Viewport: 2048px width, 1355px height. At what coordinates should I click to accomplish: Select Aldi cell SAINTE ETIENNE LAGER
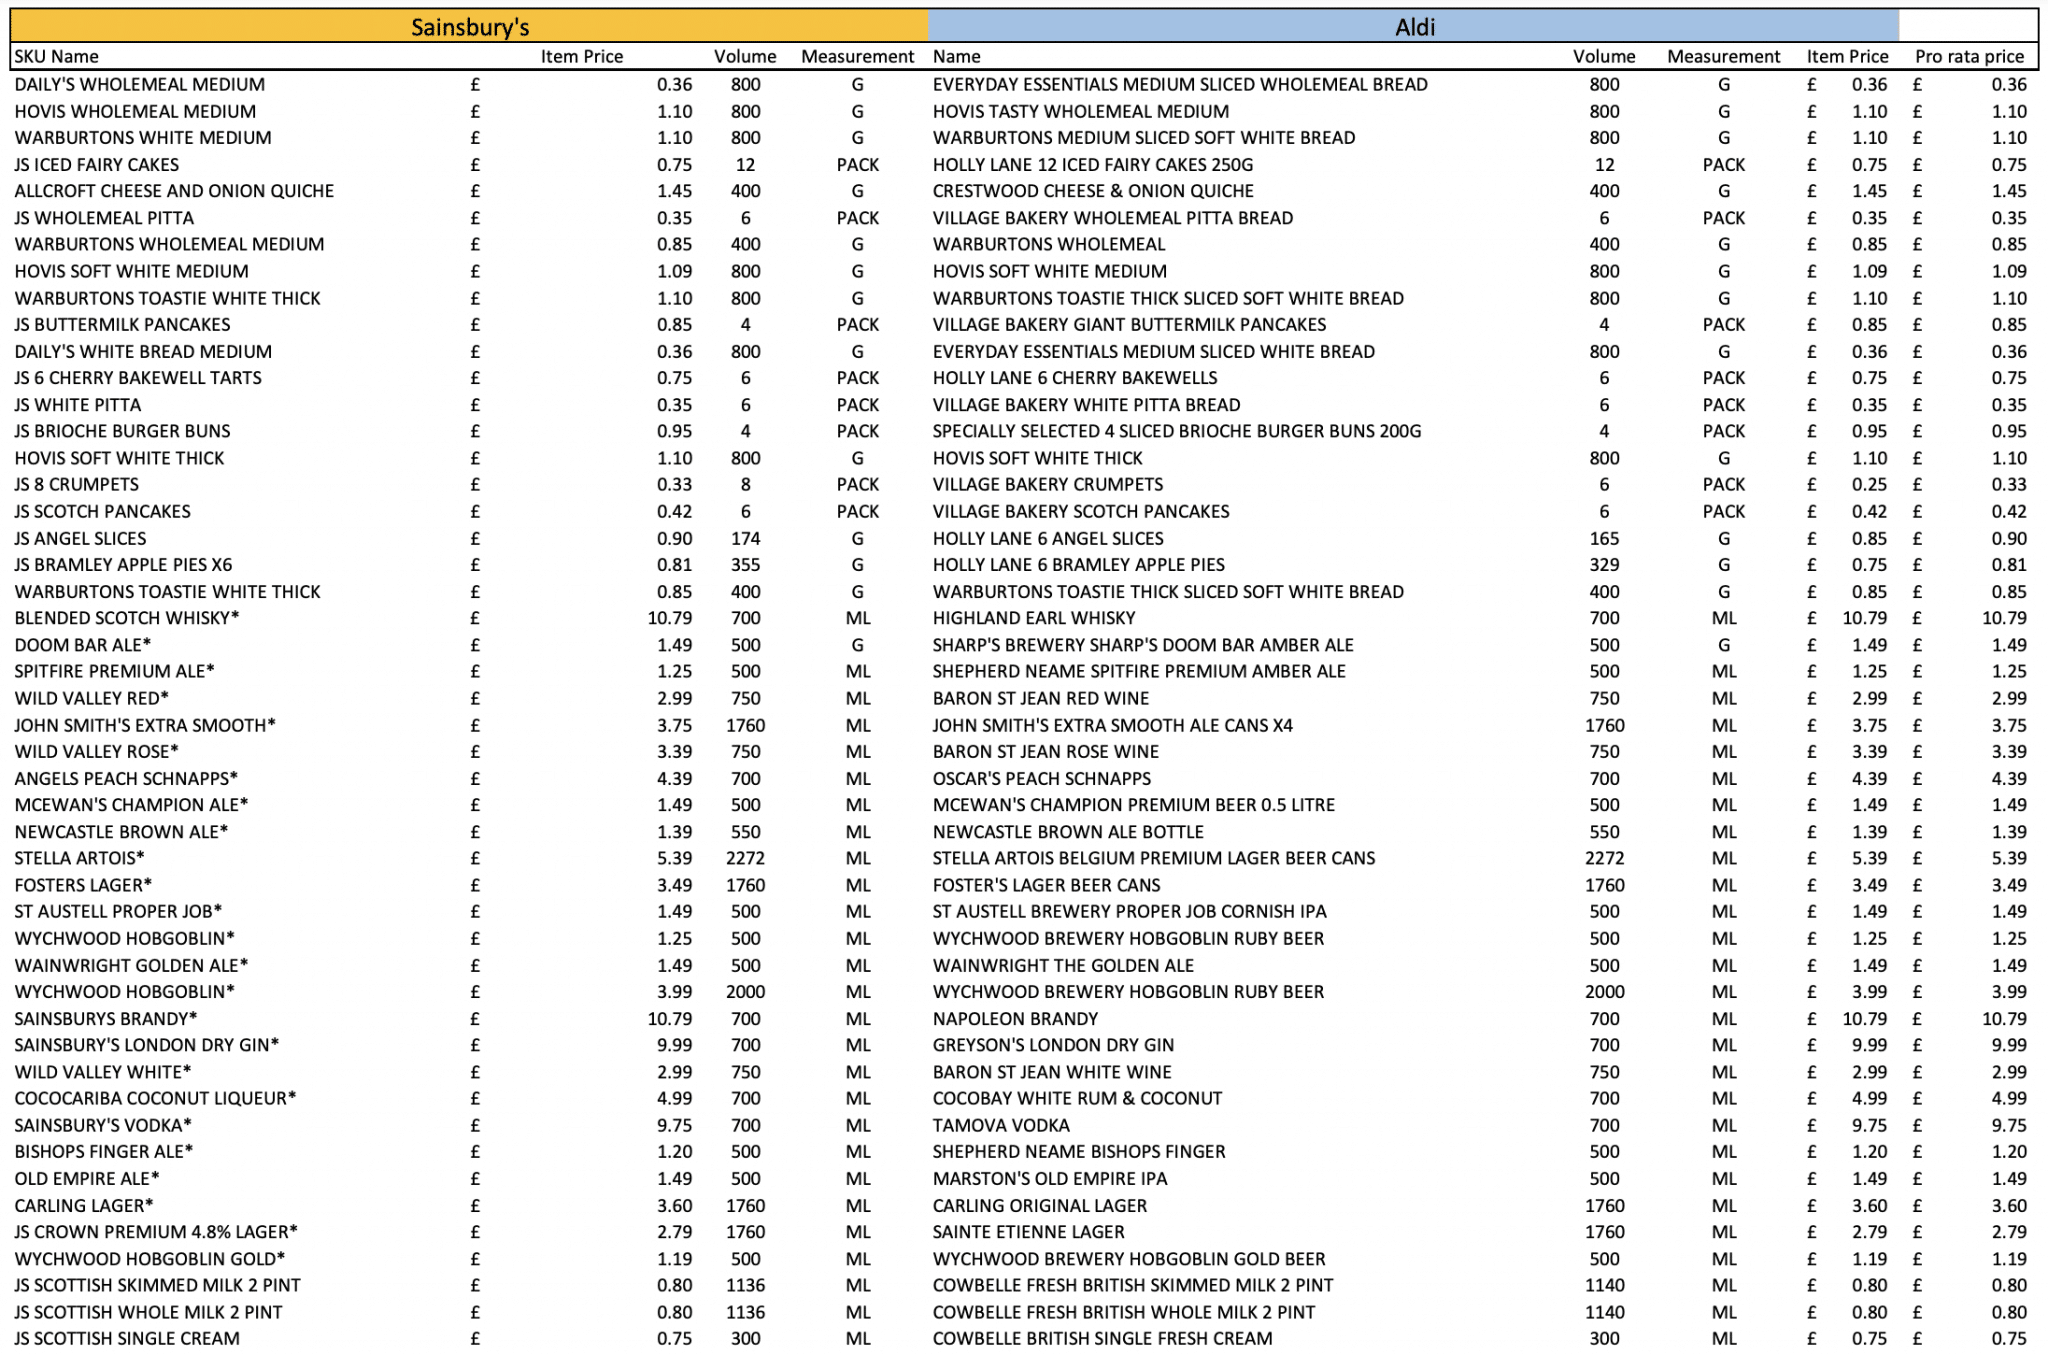pos(1029,1232)
